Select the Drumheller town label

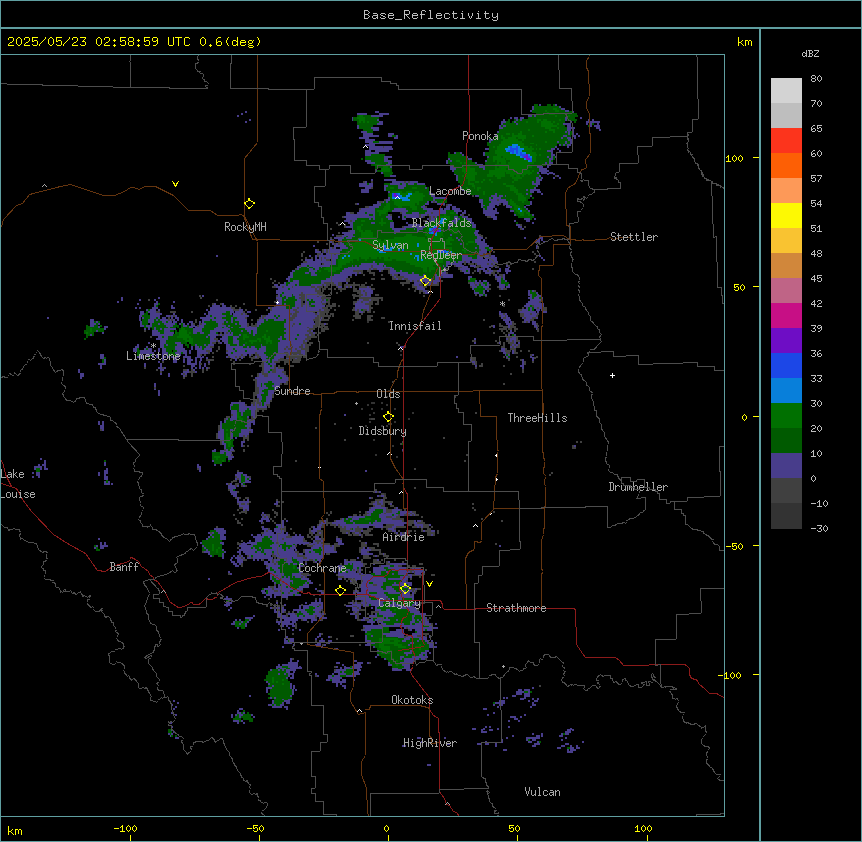tap(638, 487)
